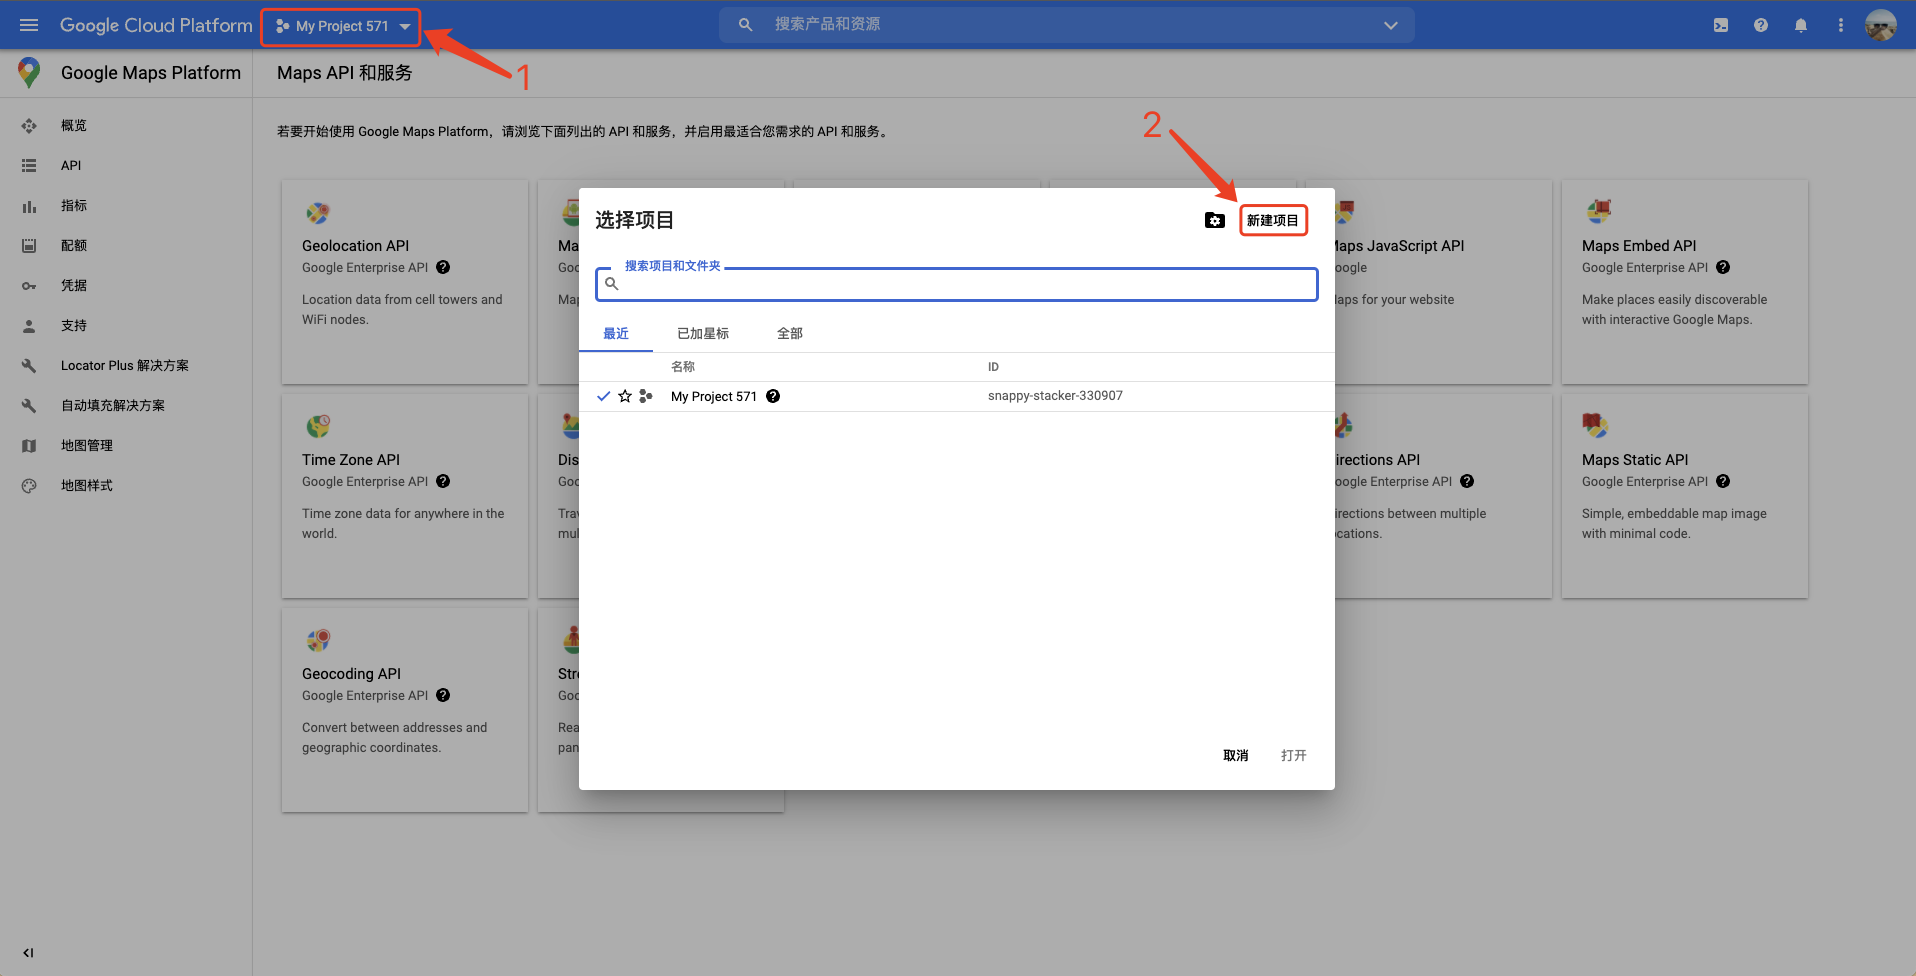The image size is (1916, 976).
Task: Click the Maps Static API card icon
Action: tap(1595, 425)
